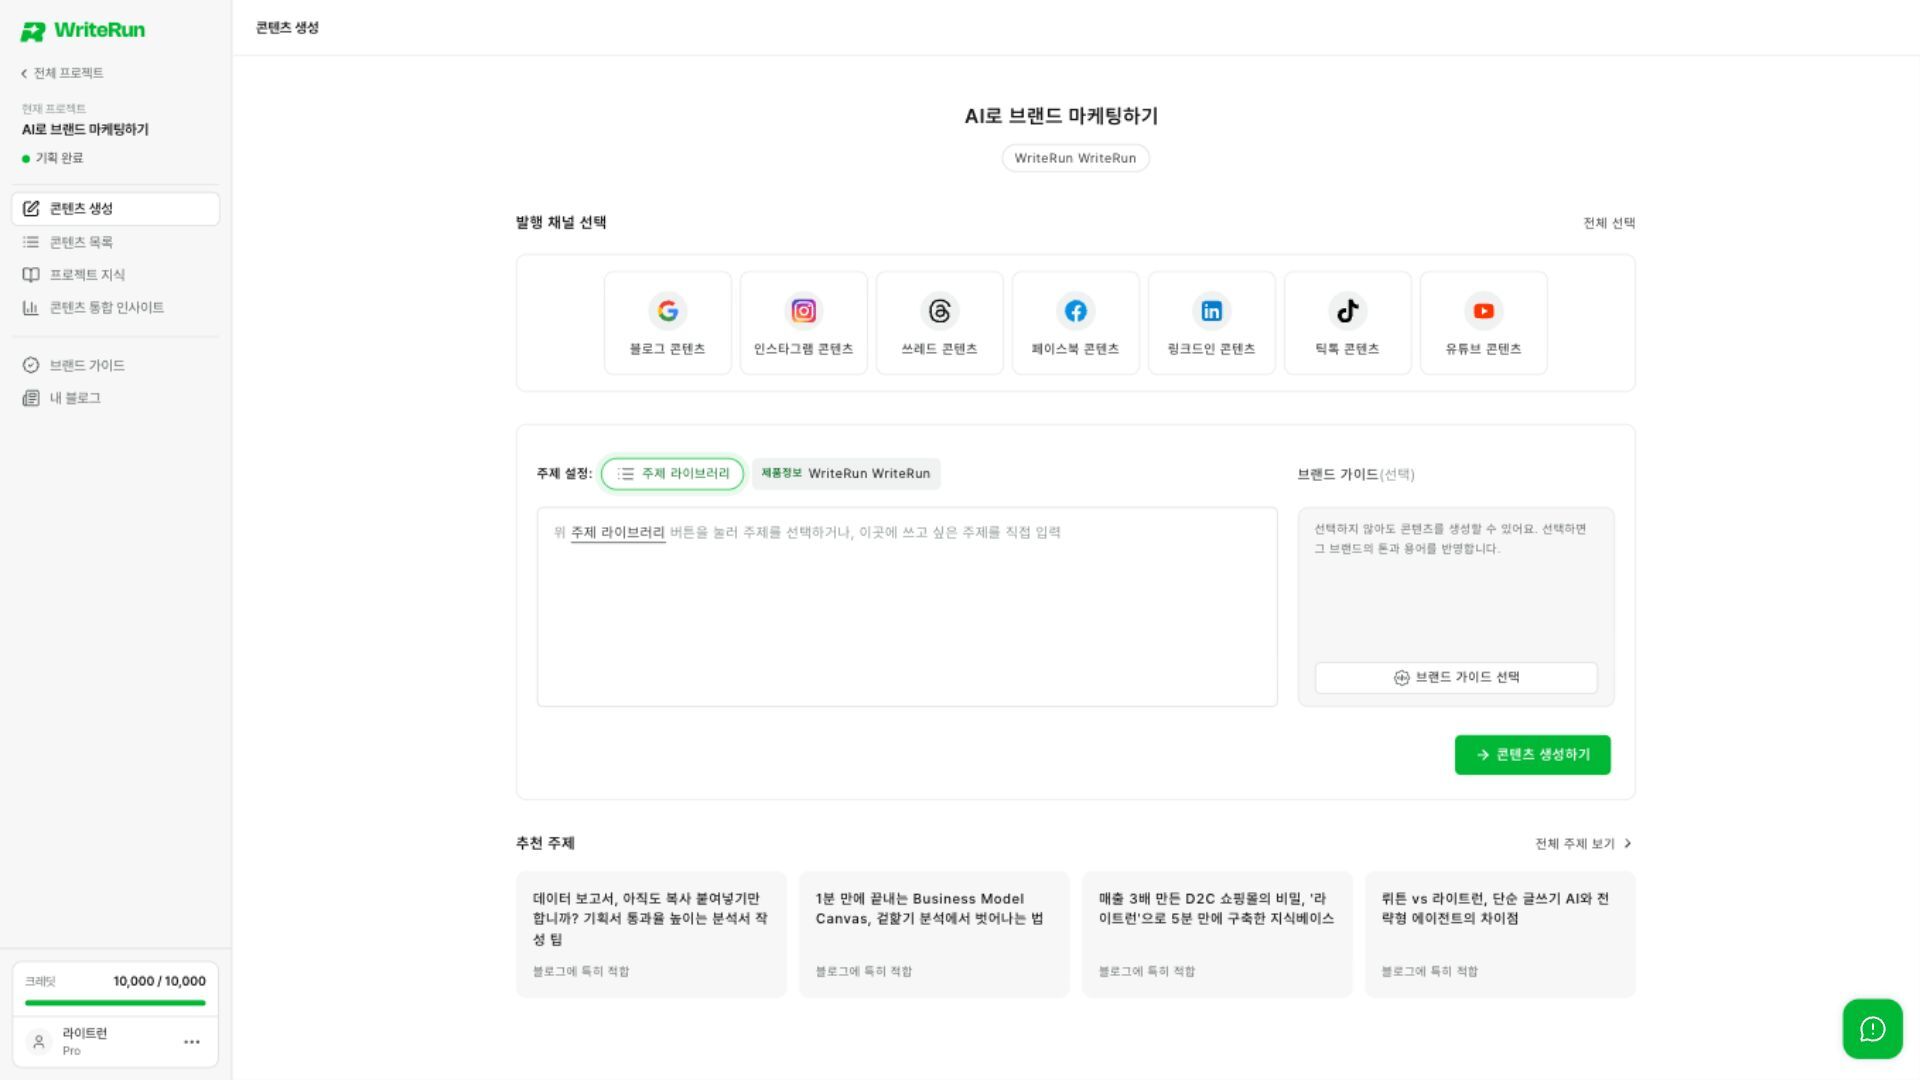Open the chat support bubble
The width and height of the screenshot is (1920, 1080).
click(1872, 1028)
